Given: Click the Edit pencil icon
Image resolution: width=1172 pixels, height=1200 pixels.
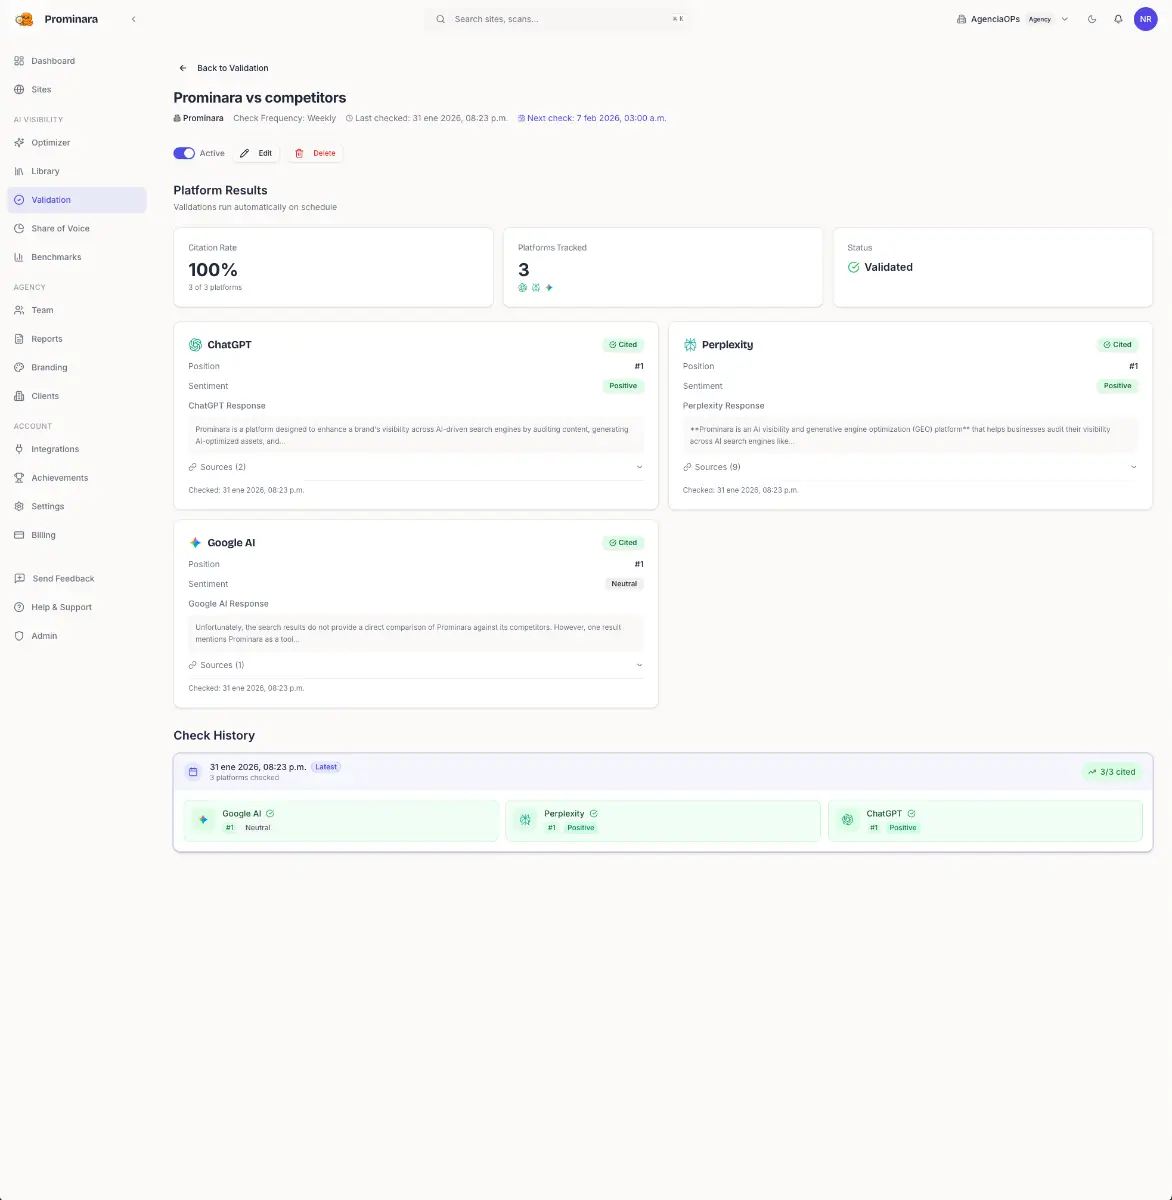Looking at the screenshot, I should pos(245,153).
